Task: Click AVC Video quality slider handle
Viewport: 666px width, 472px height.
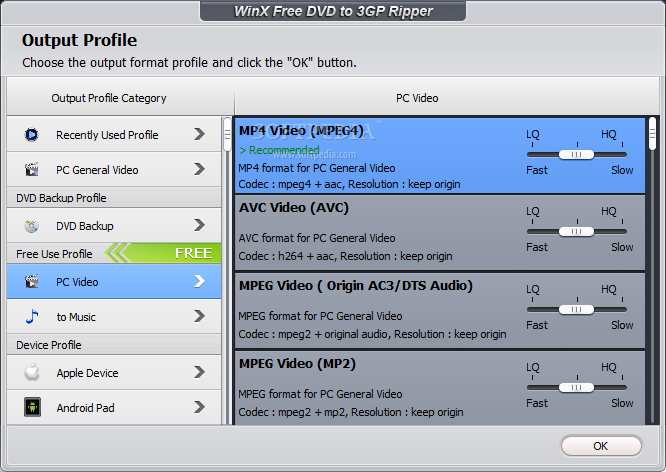Action: 576,232
